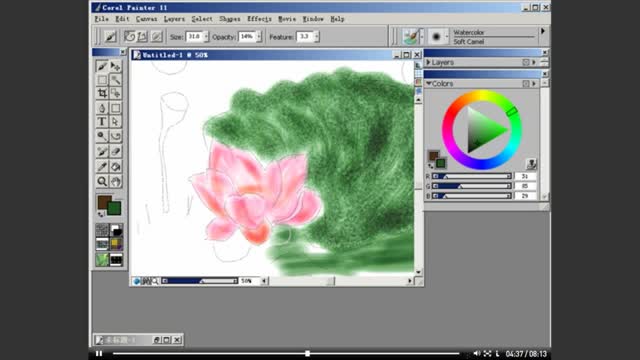The width and height of the screenshot is (640, 360).
Task: Click the Size input field
Action: [194, 37]
